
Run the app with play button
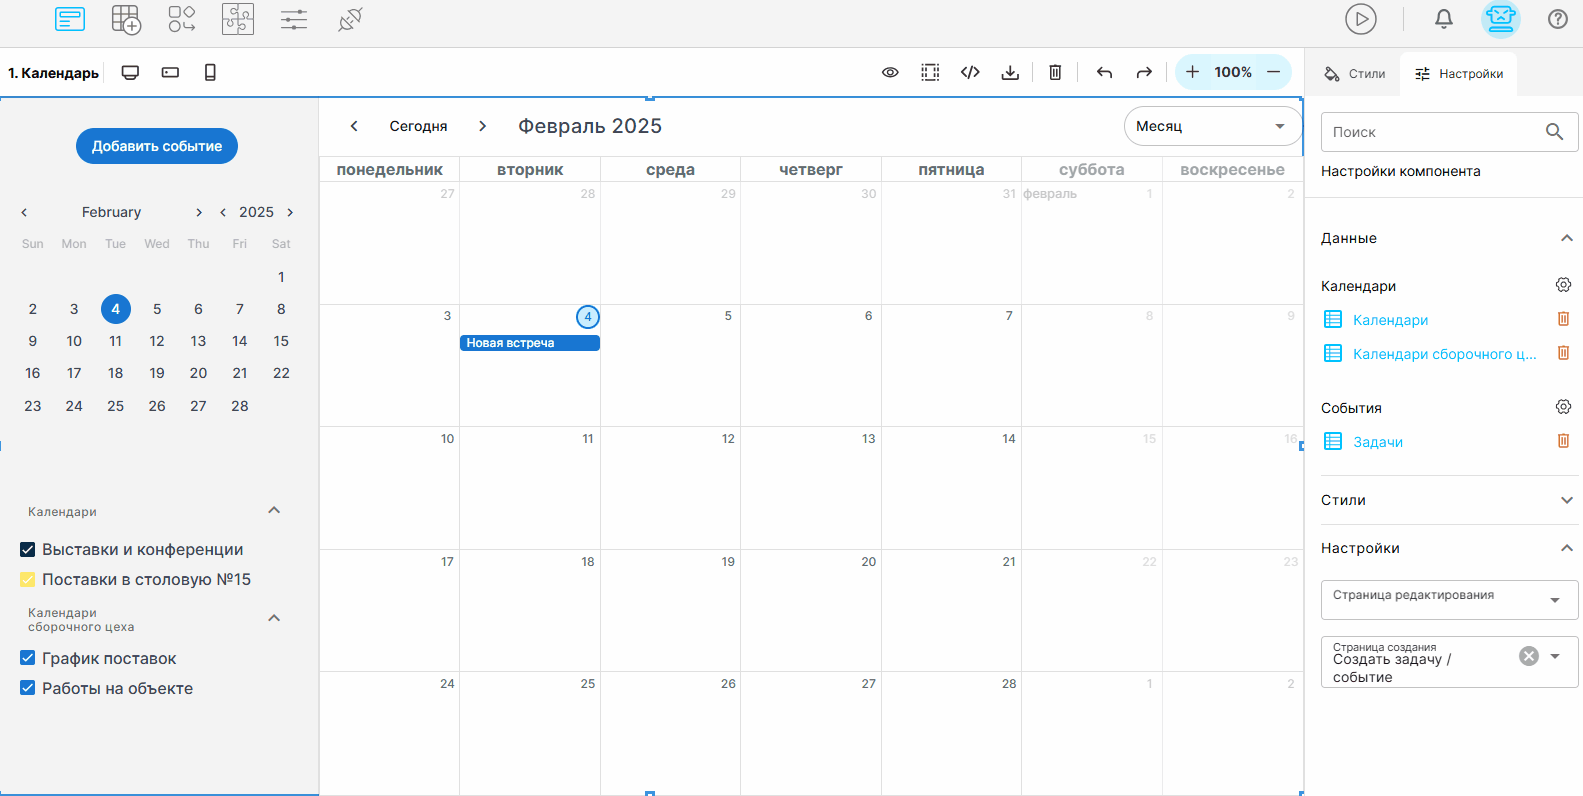pyautogui.click(x=1361, y=19)
